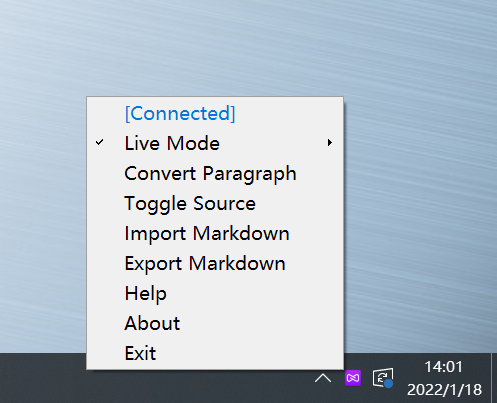Click the 2022/1/18 date in taskbar

coord(444,390)
